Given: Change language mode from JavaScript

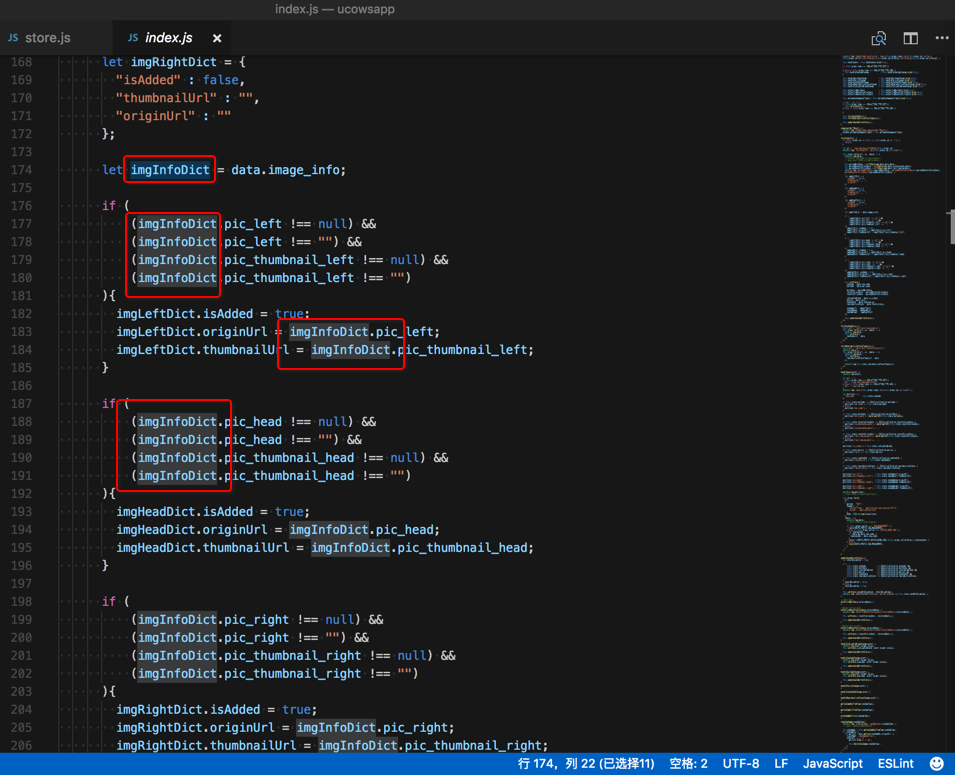Looking at the screenshot, I should (x=833, y=764).
